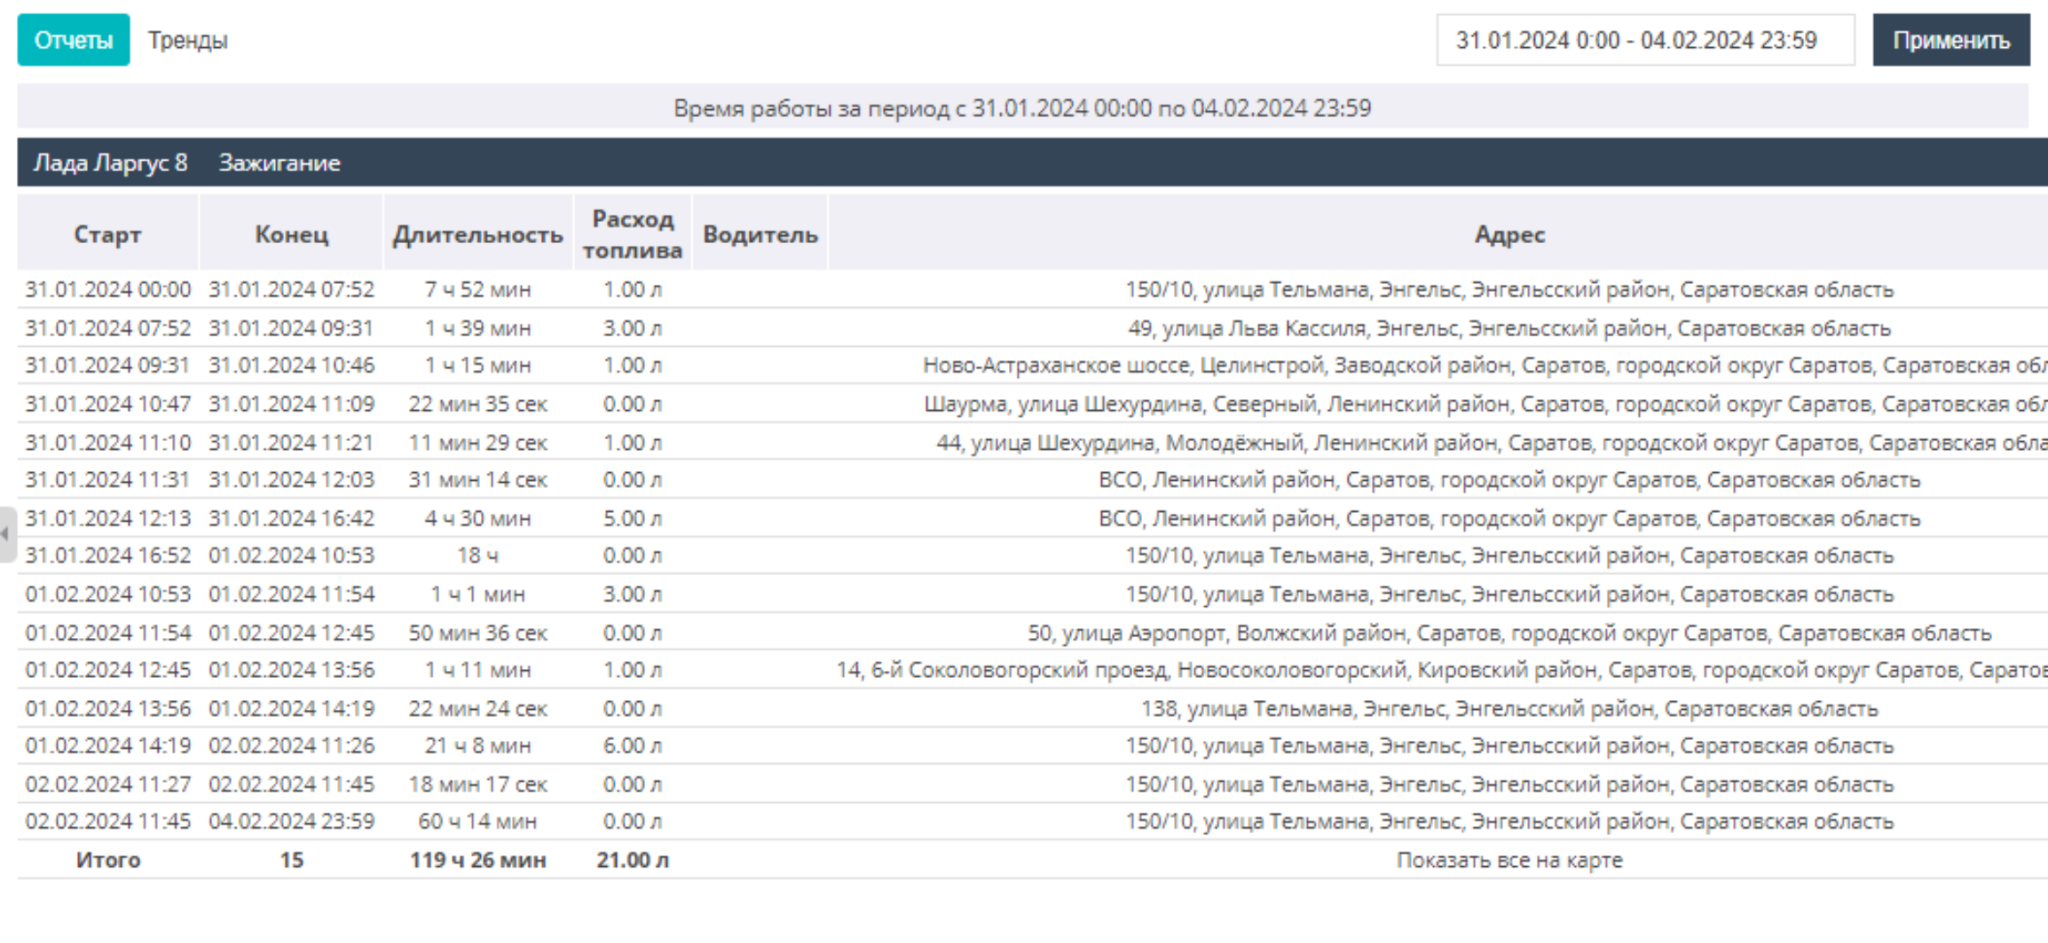The width and height of the screenshot is (2048, 943).
Task: Open the Показать все на карте link
Action: point(1509,860)
